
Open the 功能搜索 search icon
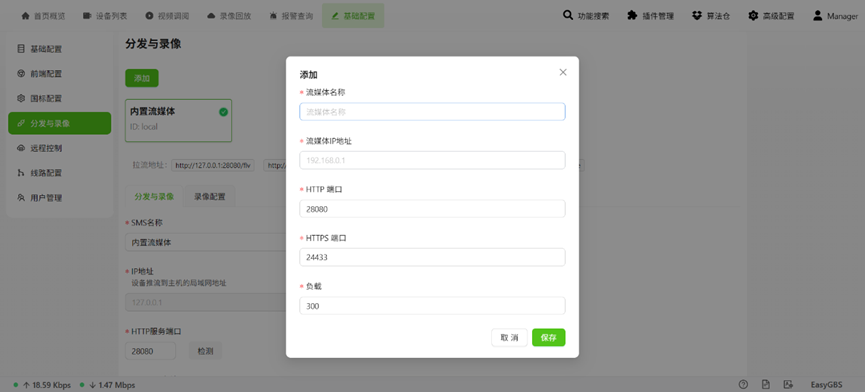568,15
